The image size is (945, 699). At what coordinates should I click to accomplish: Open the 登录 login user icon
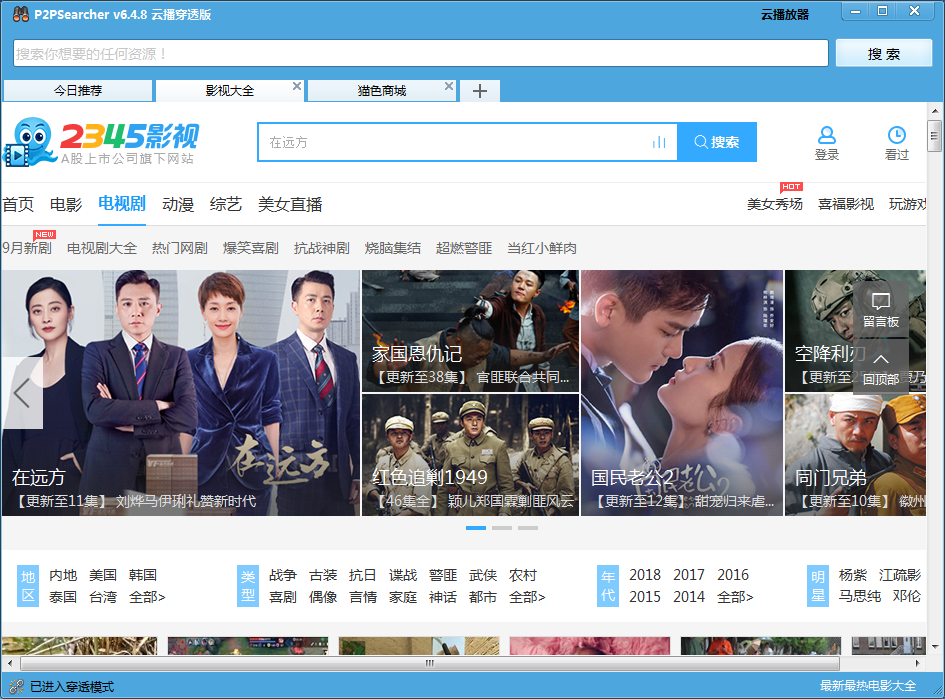coord(826,133)
